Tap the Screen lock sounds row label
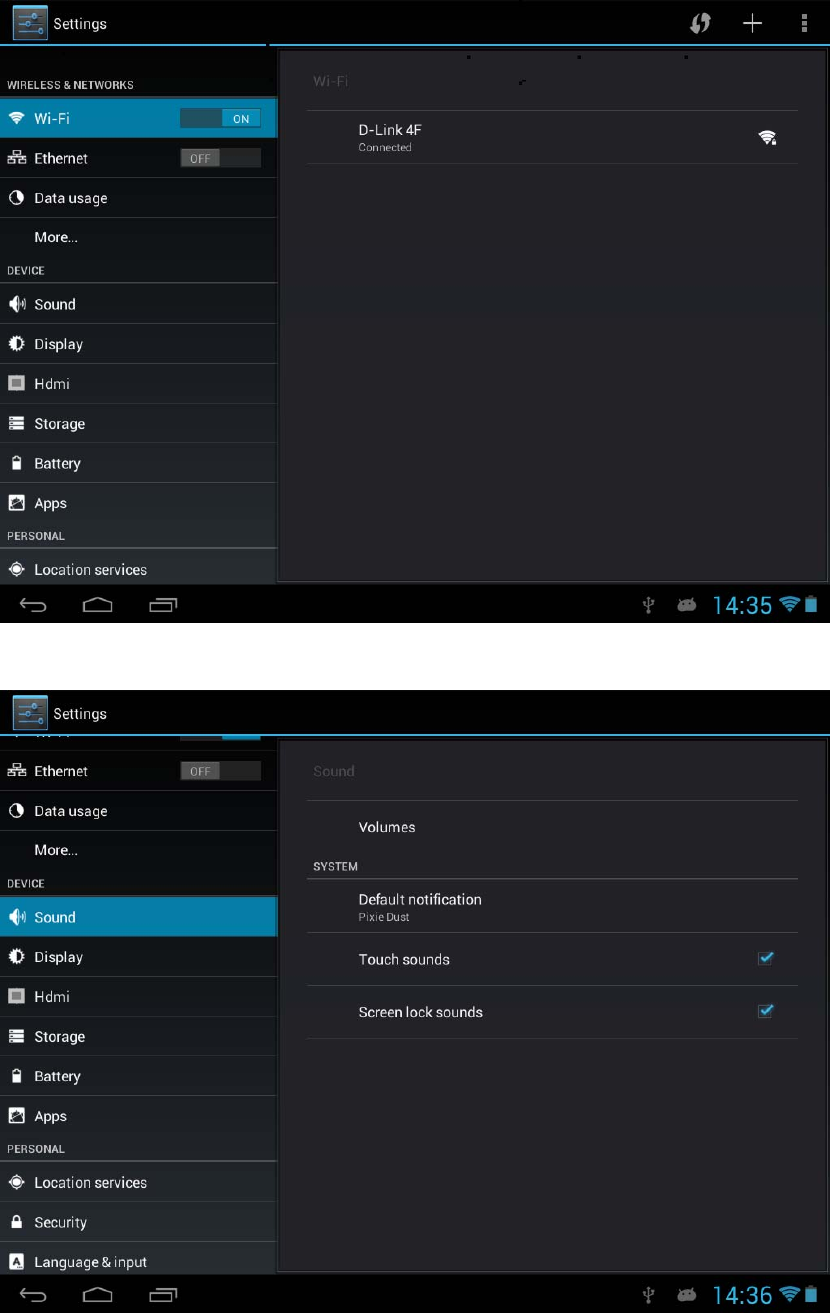830x1313 pixels. click(x=421, y=1012)
